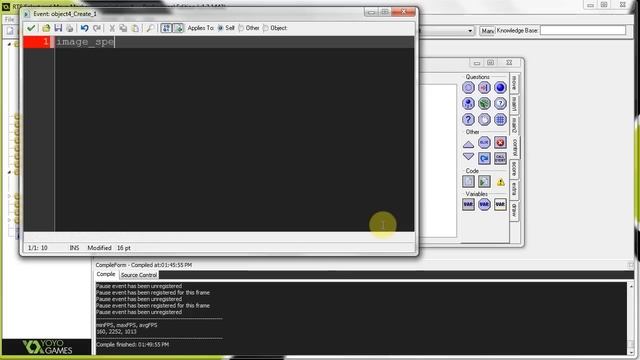
Task: Switch to the score actions tab
Action: (514, 169)
